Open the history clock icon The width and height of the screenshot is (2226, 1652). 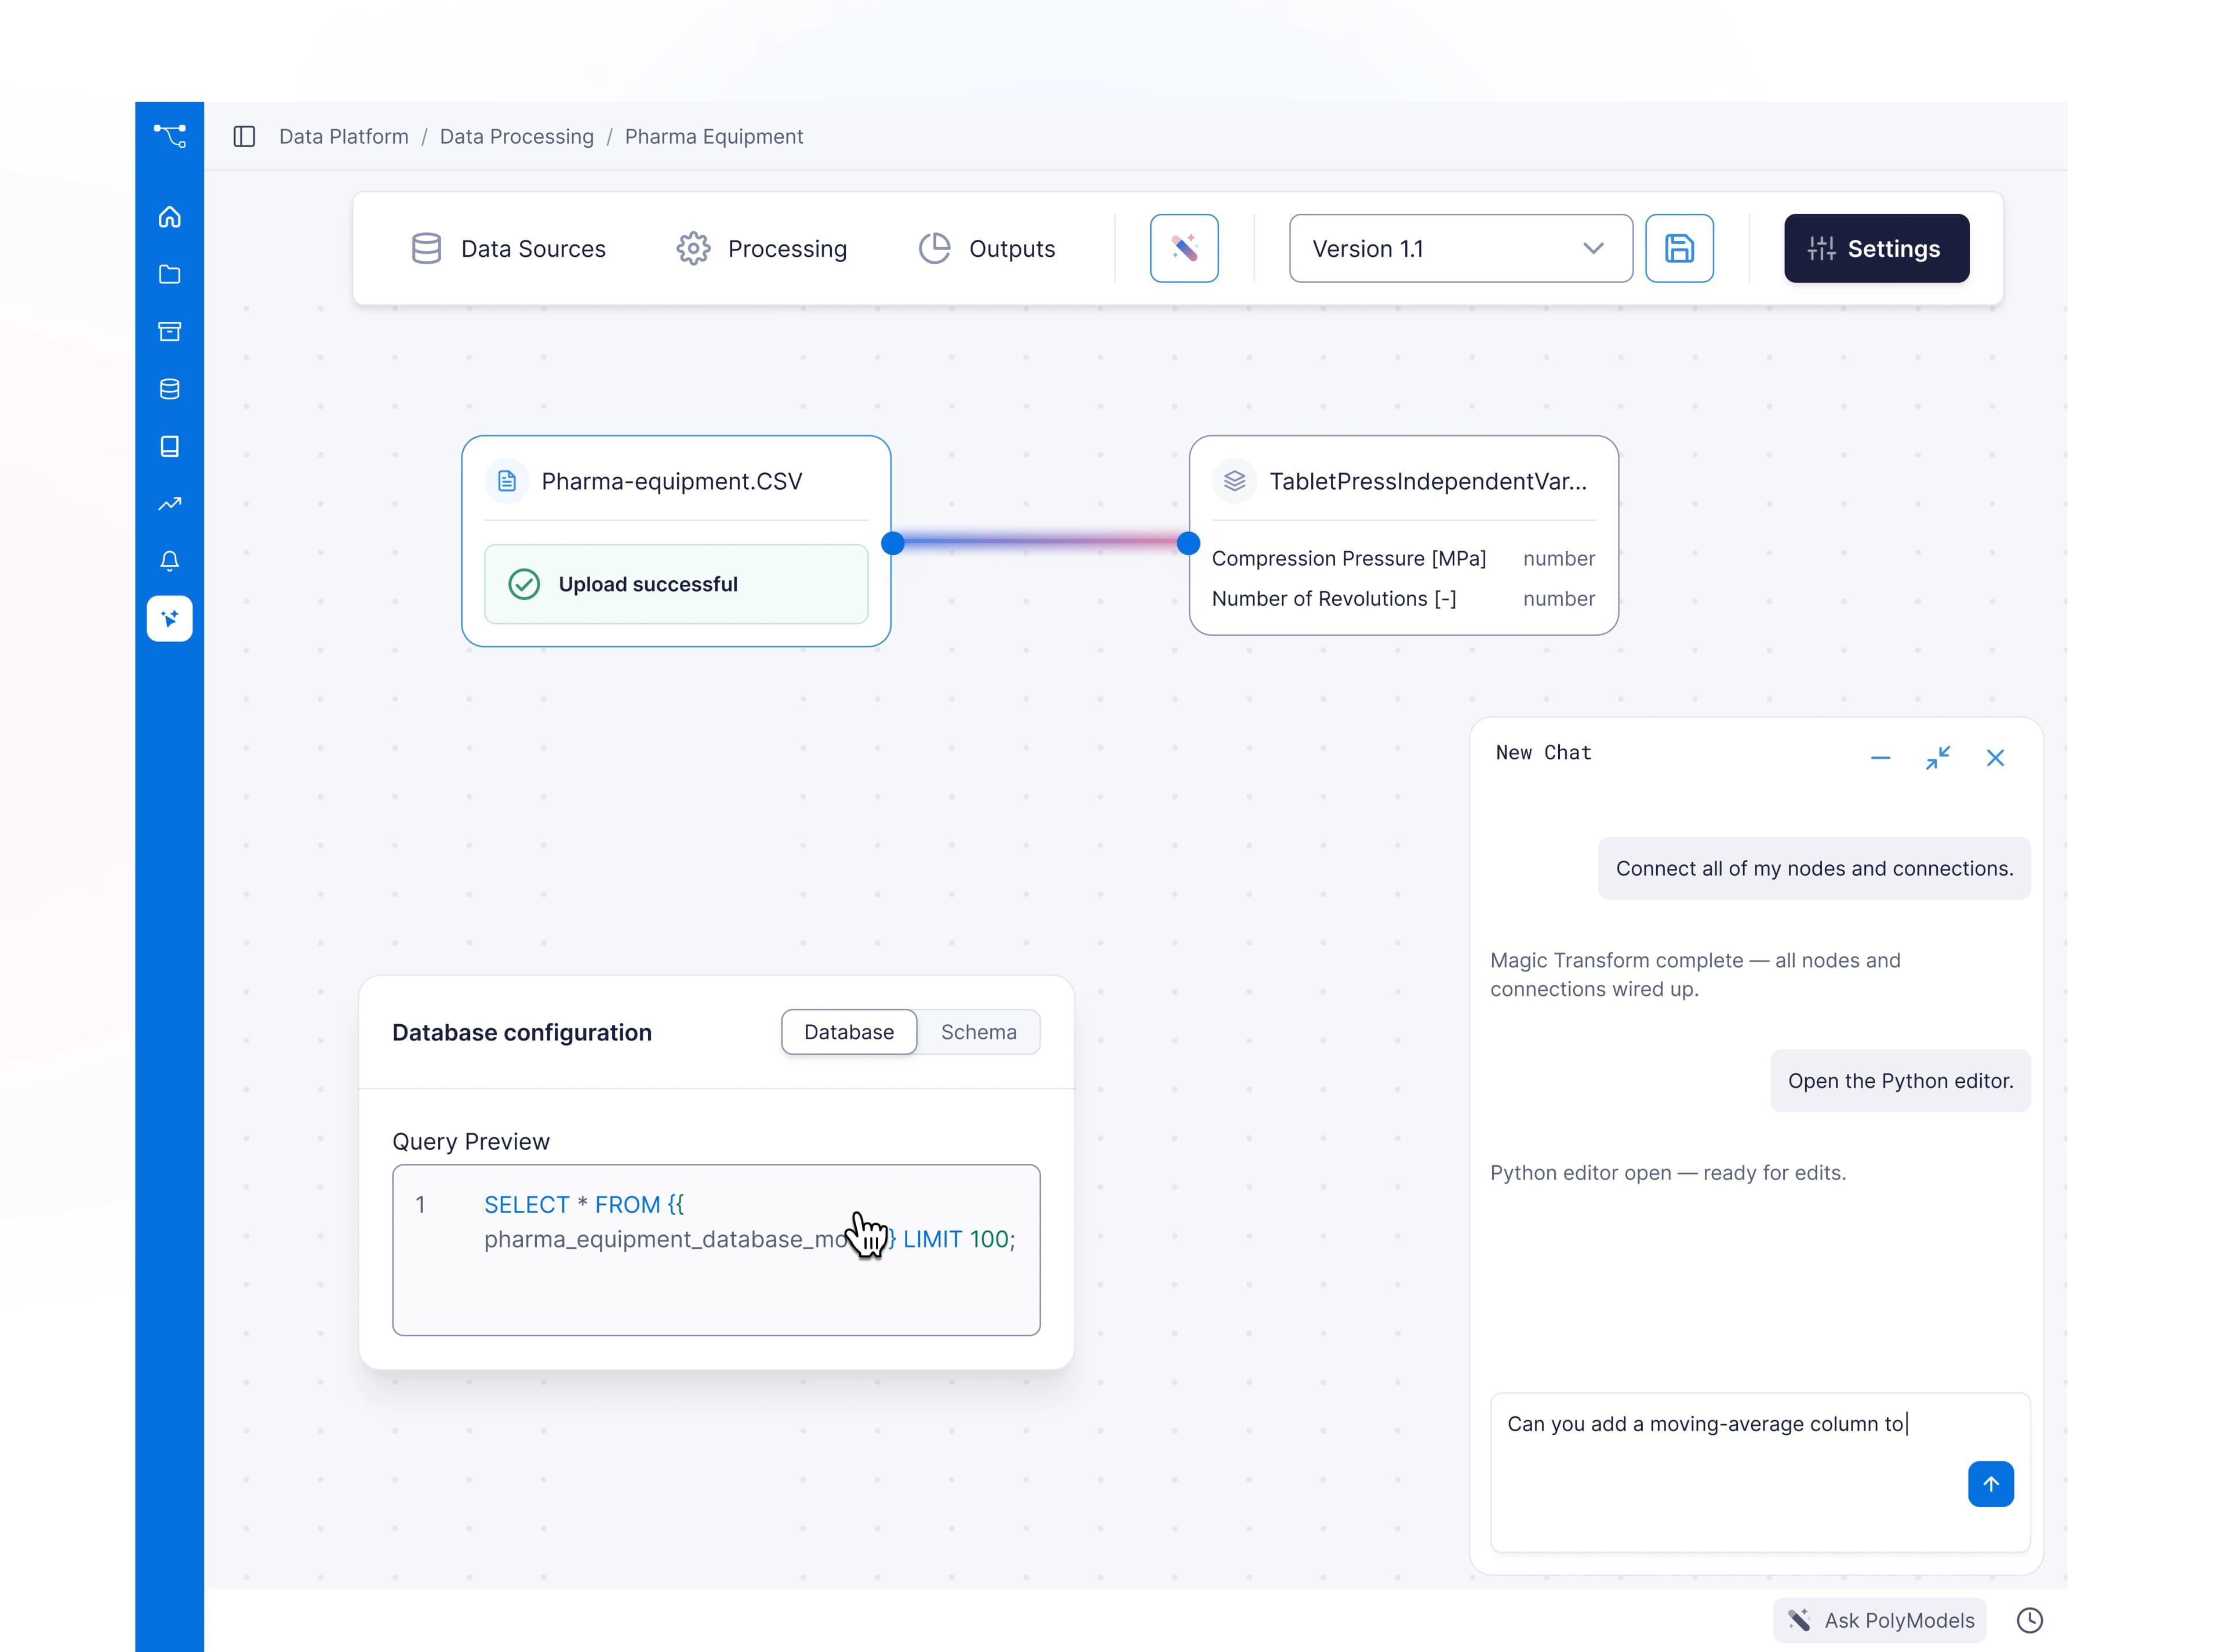click(2029, 1620)
